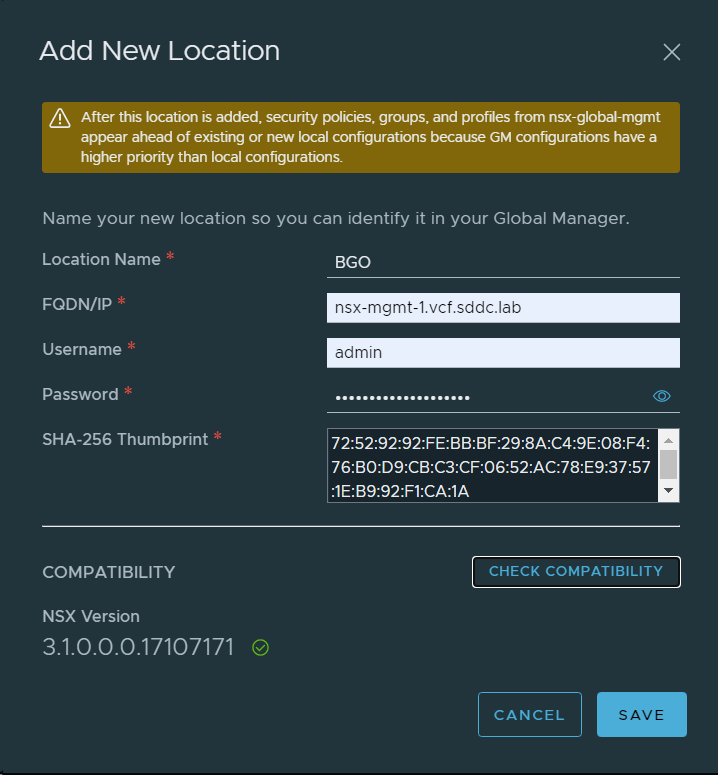Click the SHA-256 Thumbprint label
The width and height of the screenshot is (718, 775).
126,438
